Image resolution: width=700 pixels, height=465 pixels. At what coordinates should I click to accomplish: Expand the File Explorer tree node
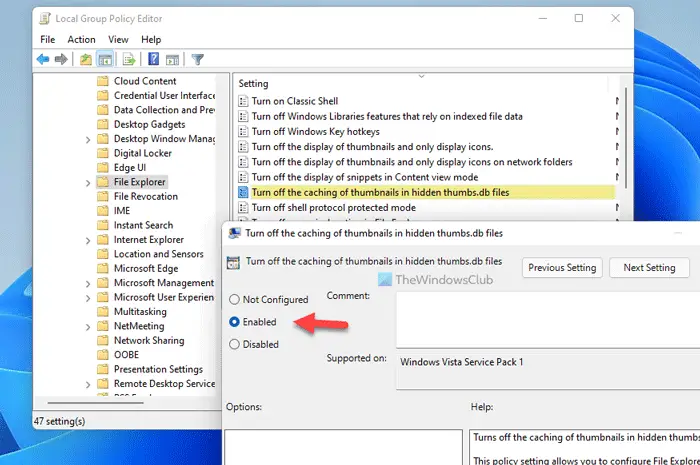pos(88,183)
